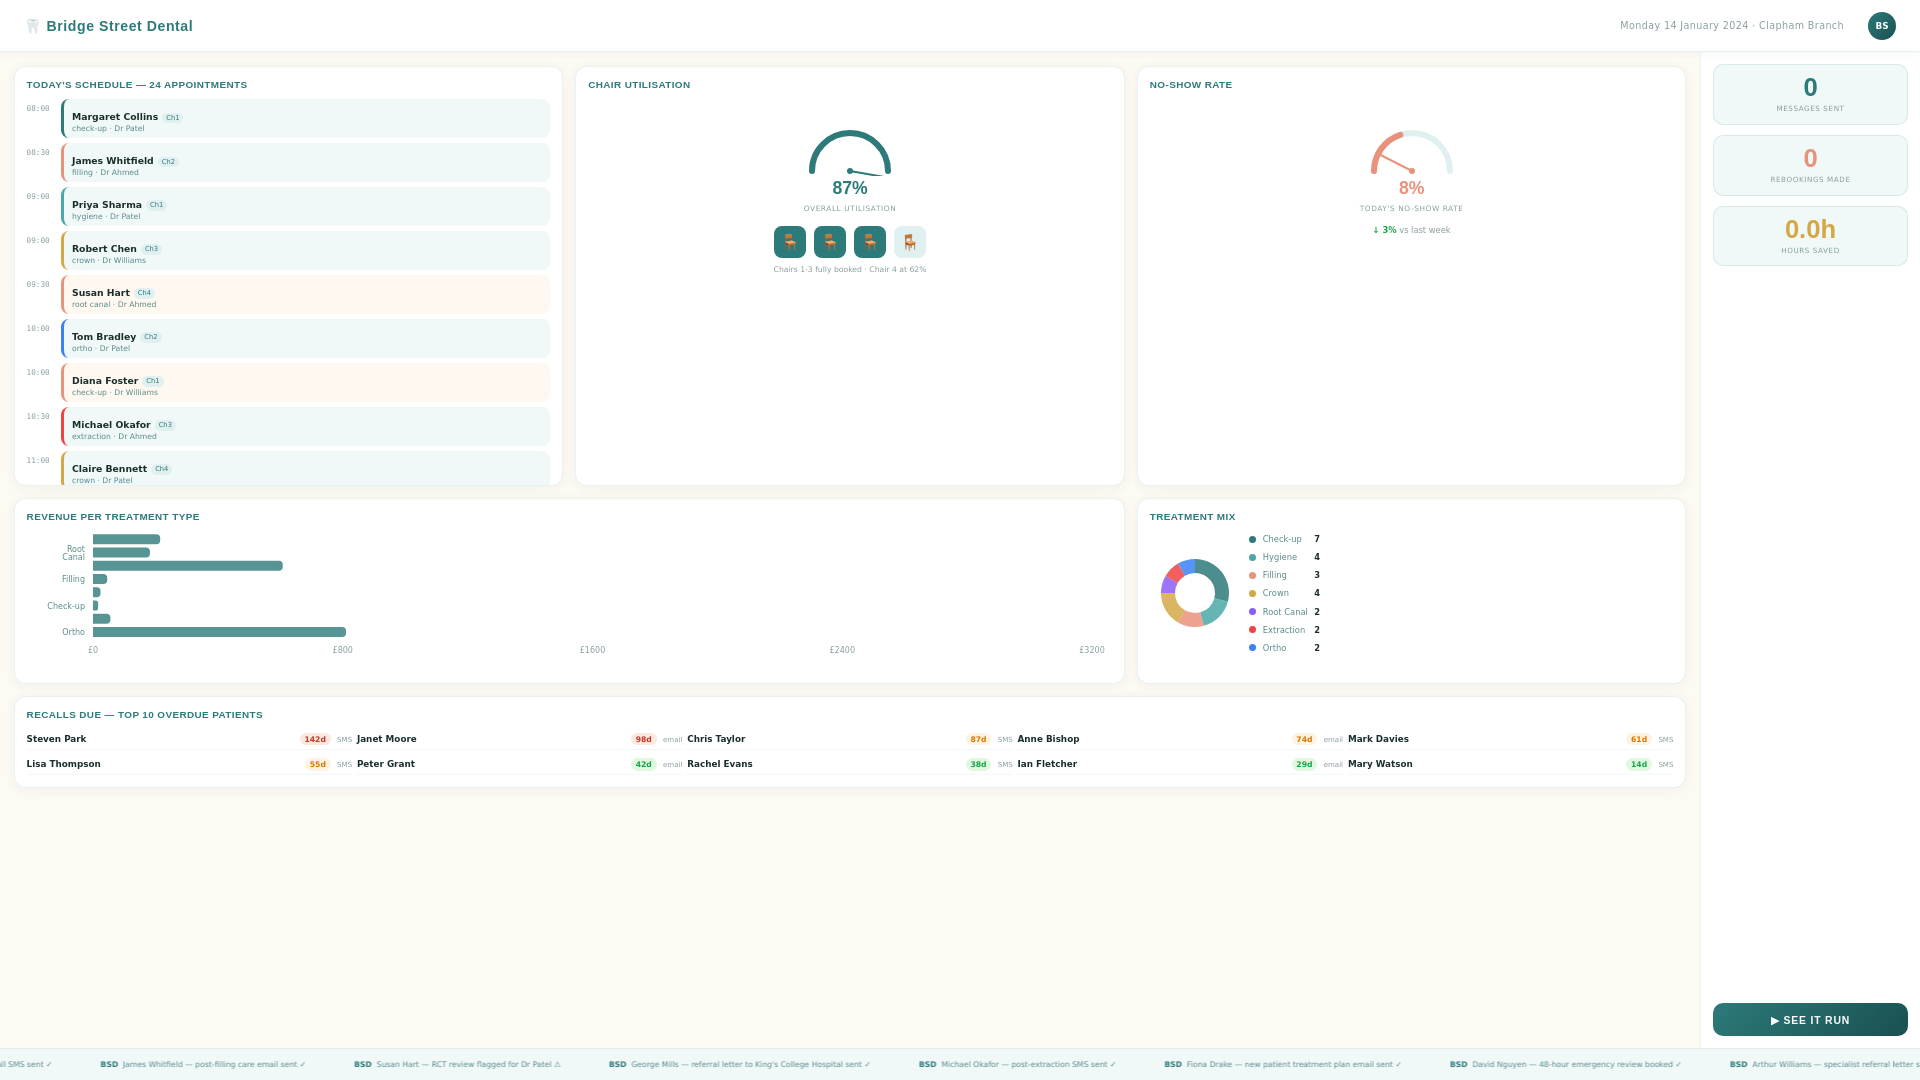
Task: Click the Ortho legend colour dot
Action: pos(1252,648)
